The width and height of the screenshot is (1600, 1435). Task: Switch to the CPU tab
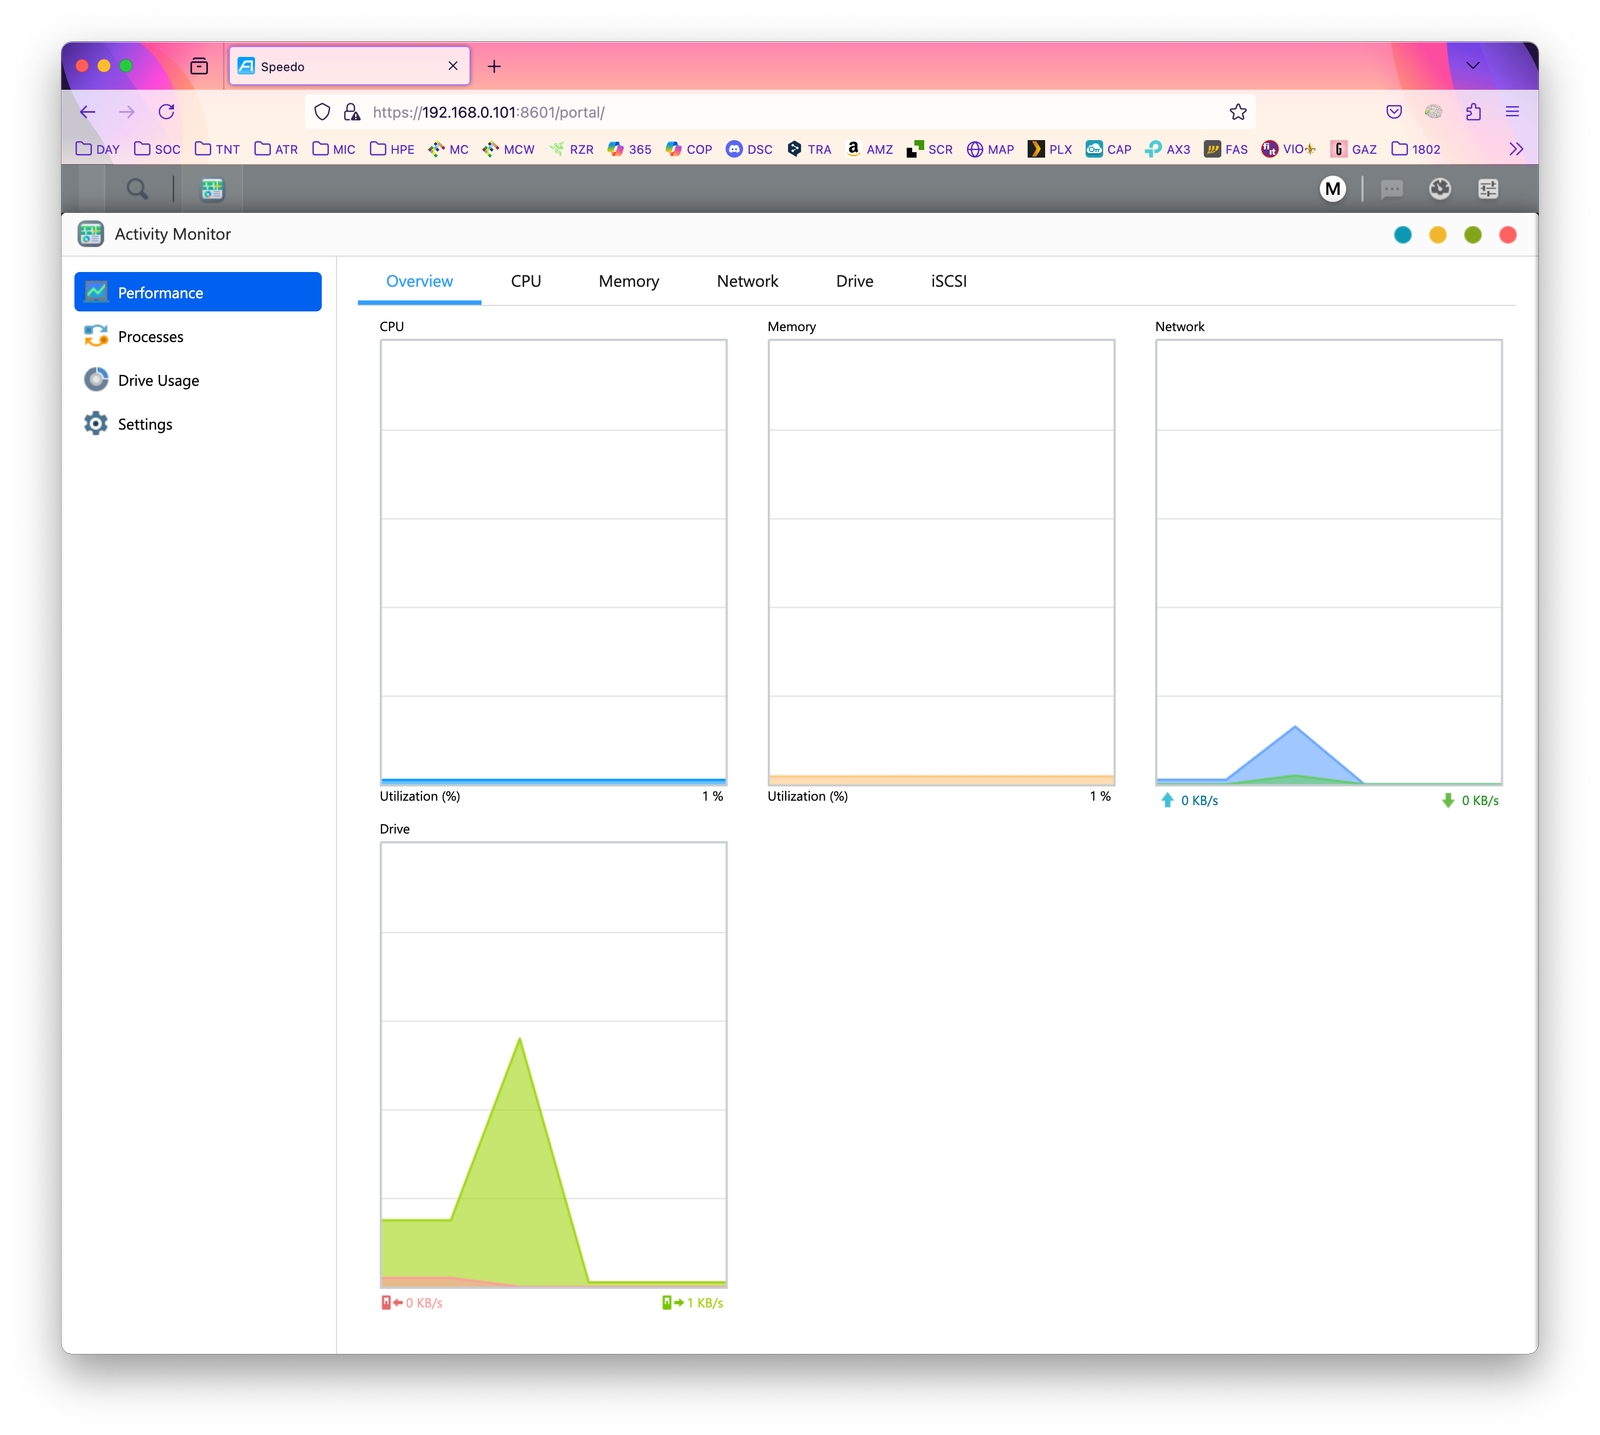tap(526, 281)
